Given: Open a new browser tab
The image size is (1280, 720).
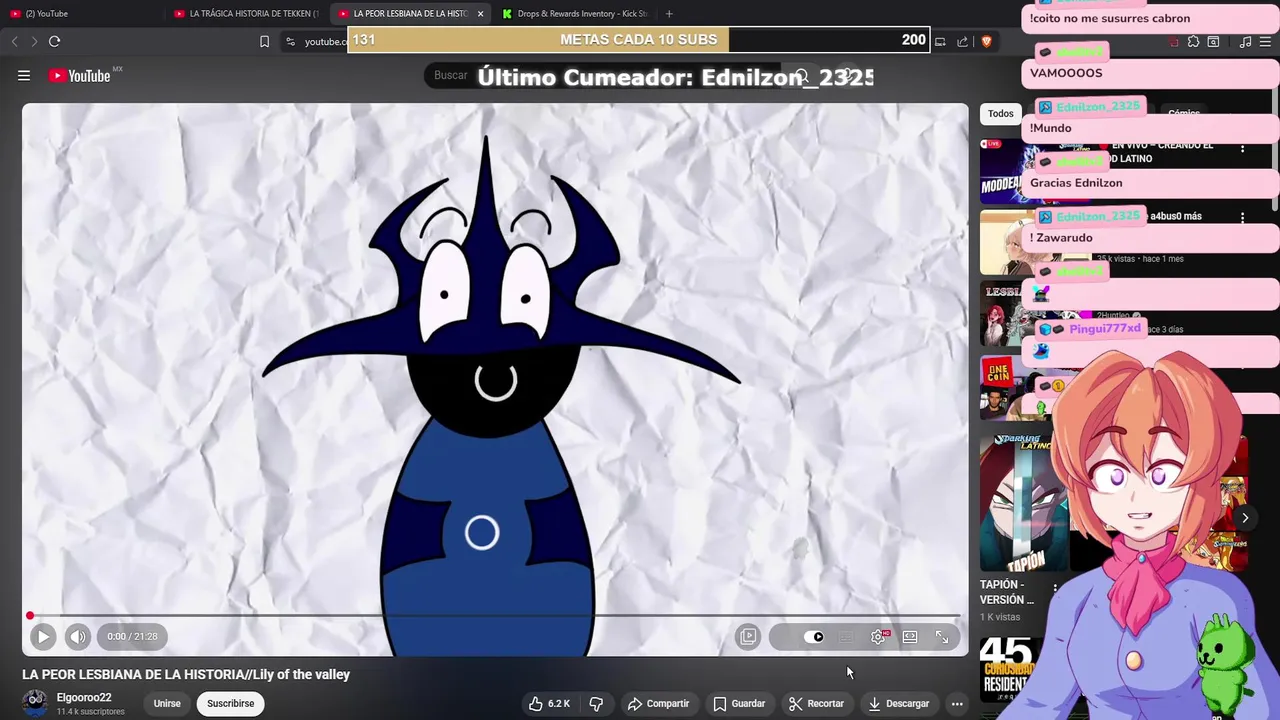Looking at the screenshot, I should click(669, 14).
